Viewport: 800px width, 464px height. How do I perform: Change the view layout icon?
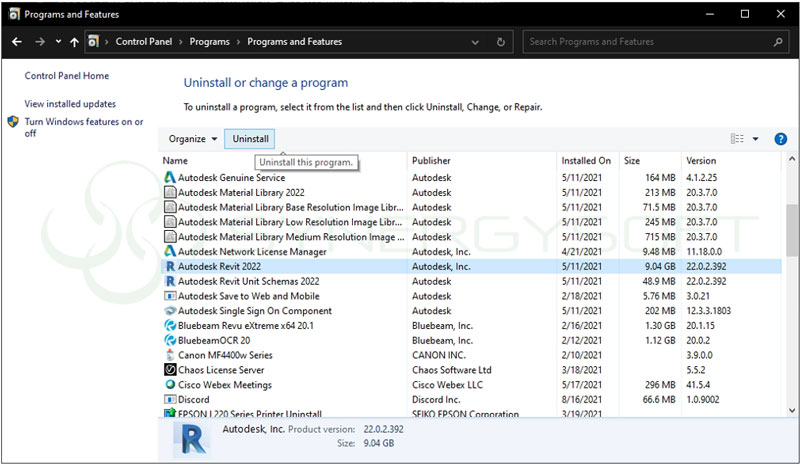737,139
